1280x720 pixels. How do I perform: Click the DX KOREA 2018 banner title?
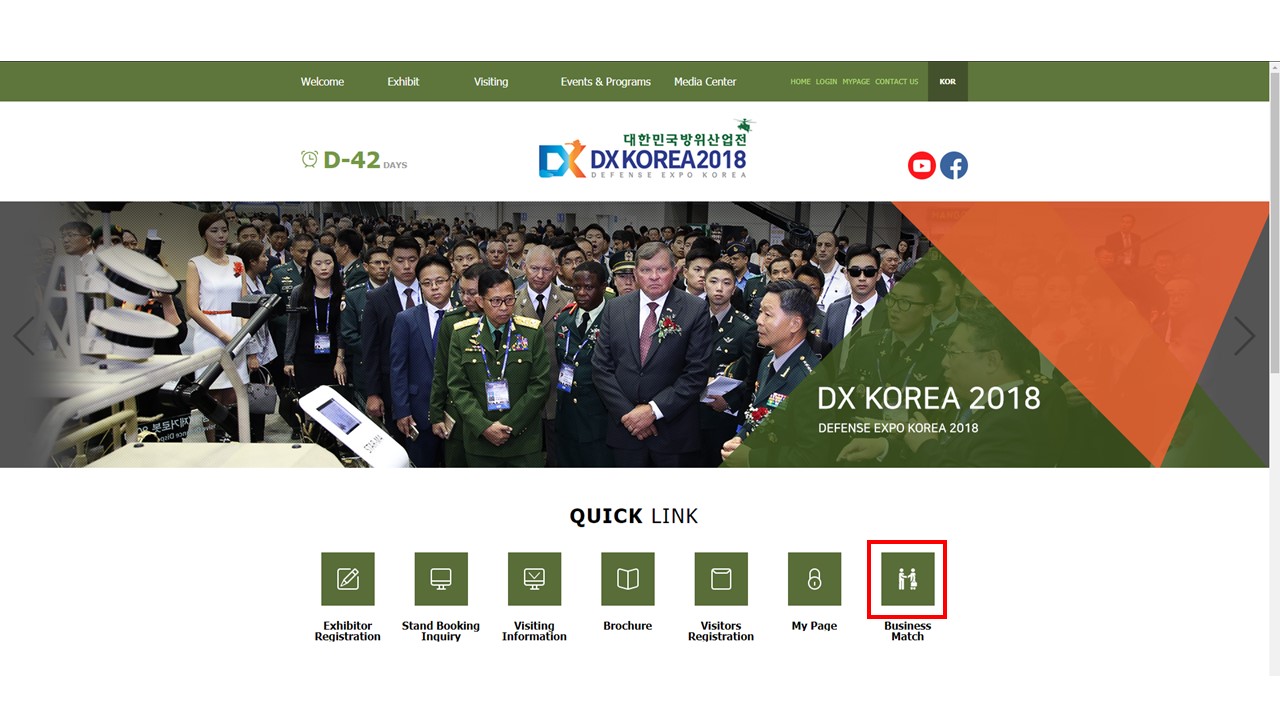click(x=929, y=398)
